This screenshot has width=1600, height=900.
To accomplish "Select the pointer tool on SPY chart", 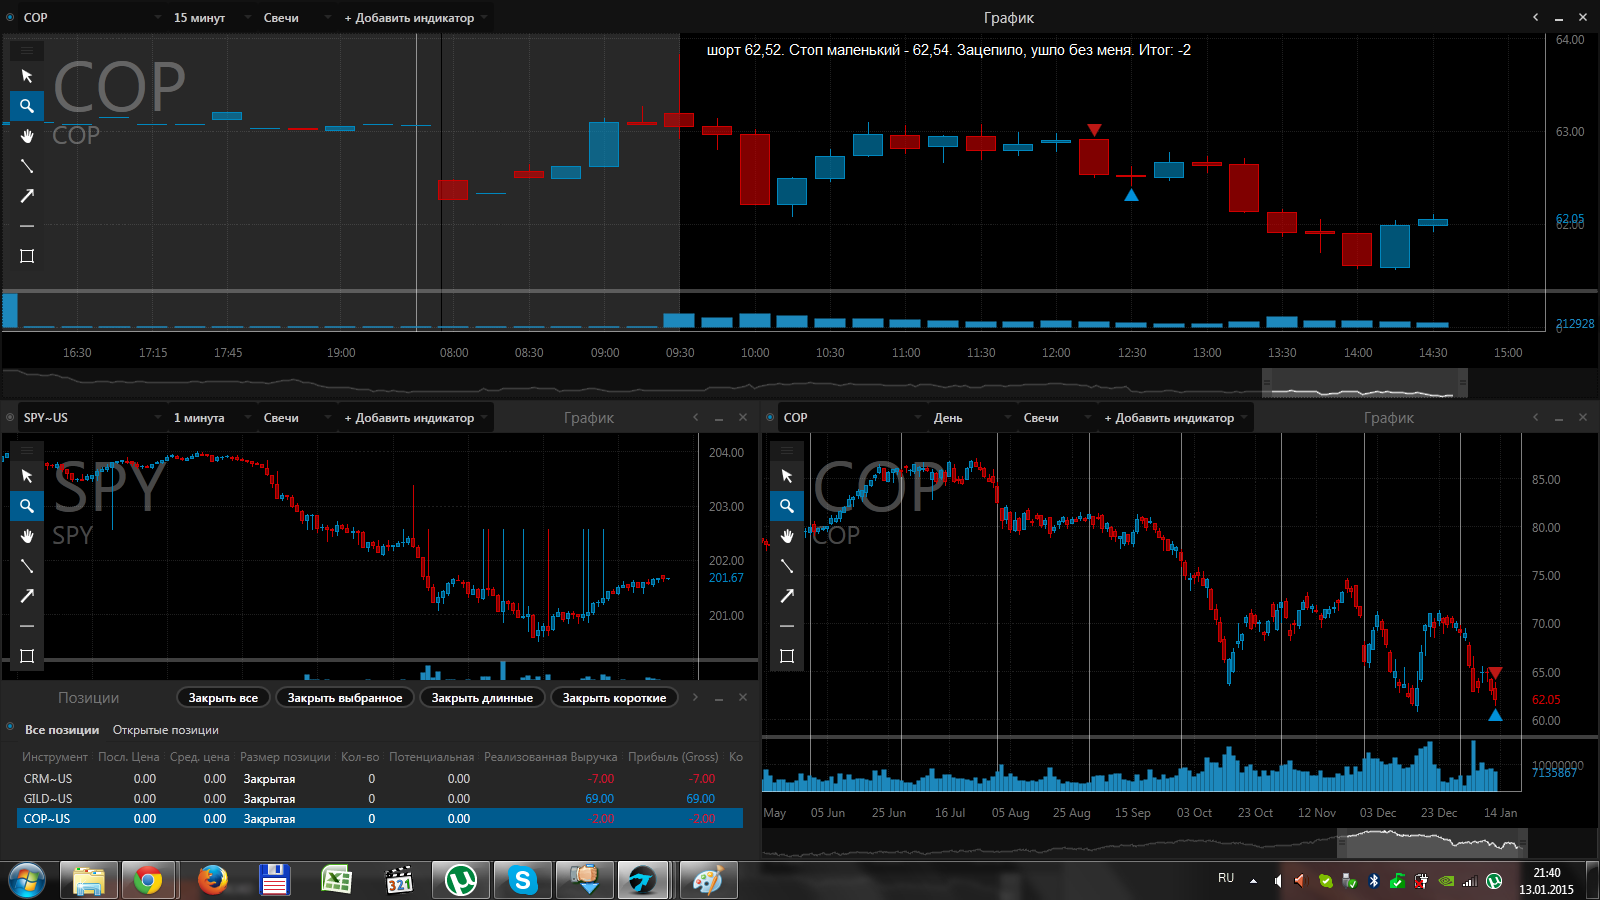I will tap(27, 476).
